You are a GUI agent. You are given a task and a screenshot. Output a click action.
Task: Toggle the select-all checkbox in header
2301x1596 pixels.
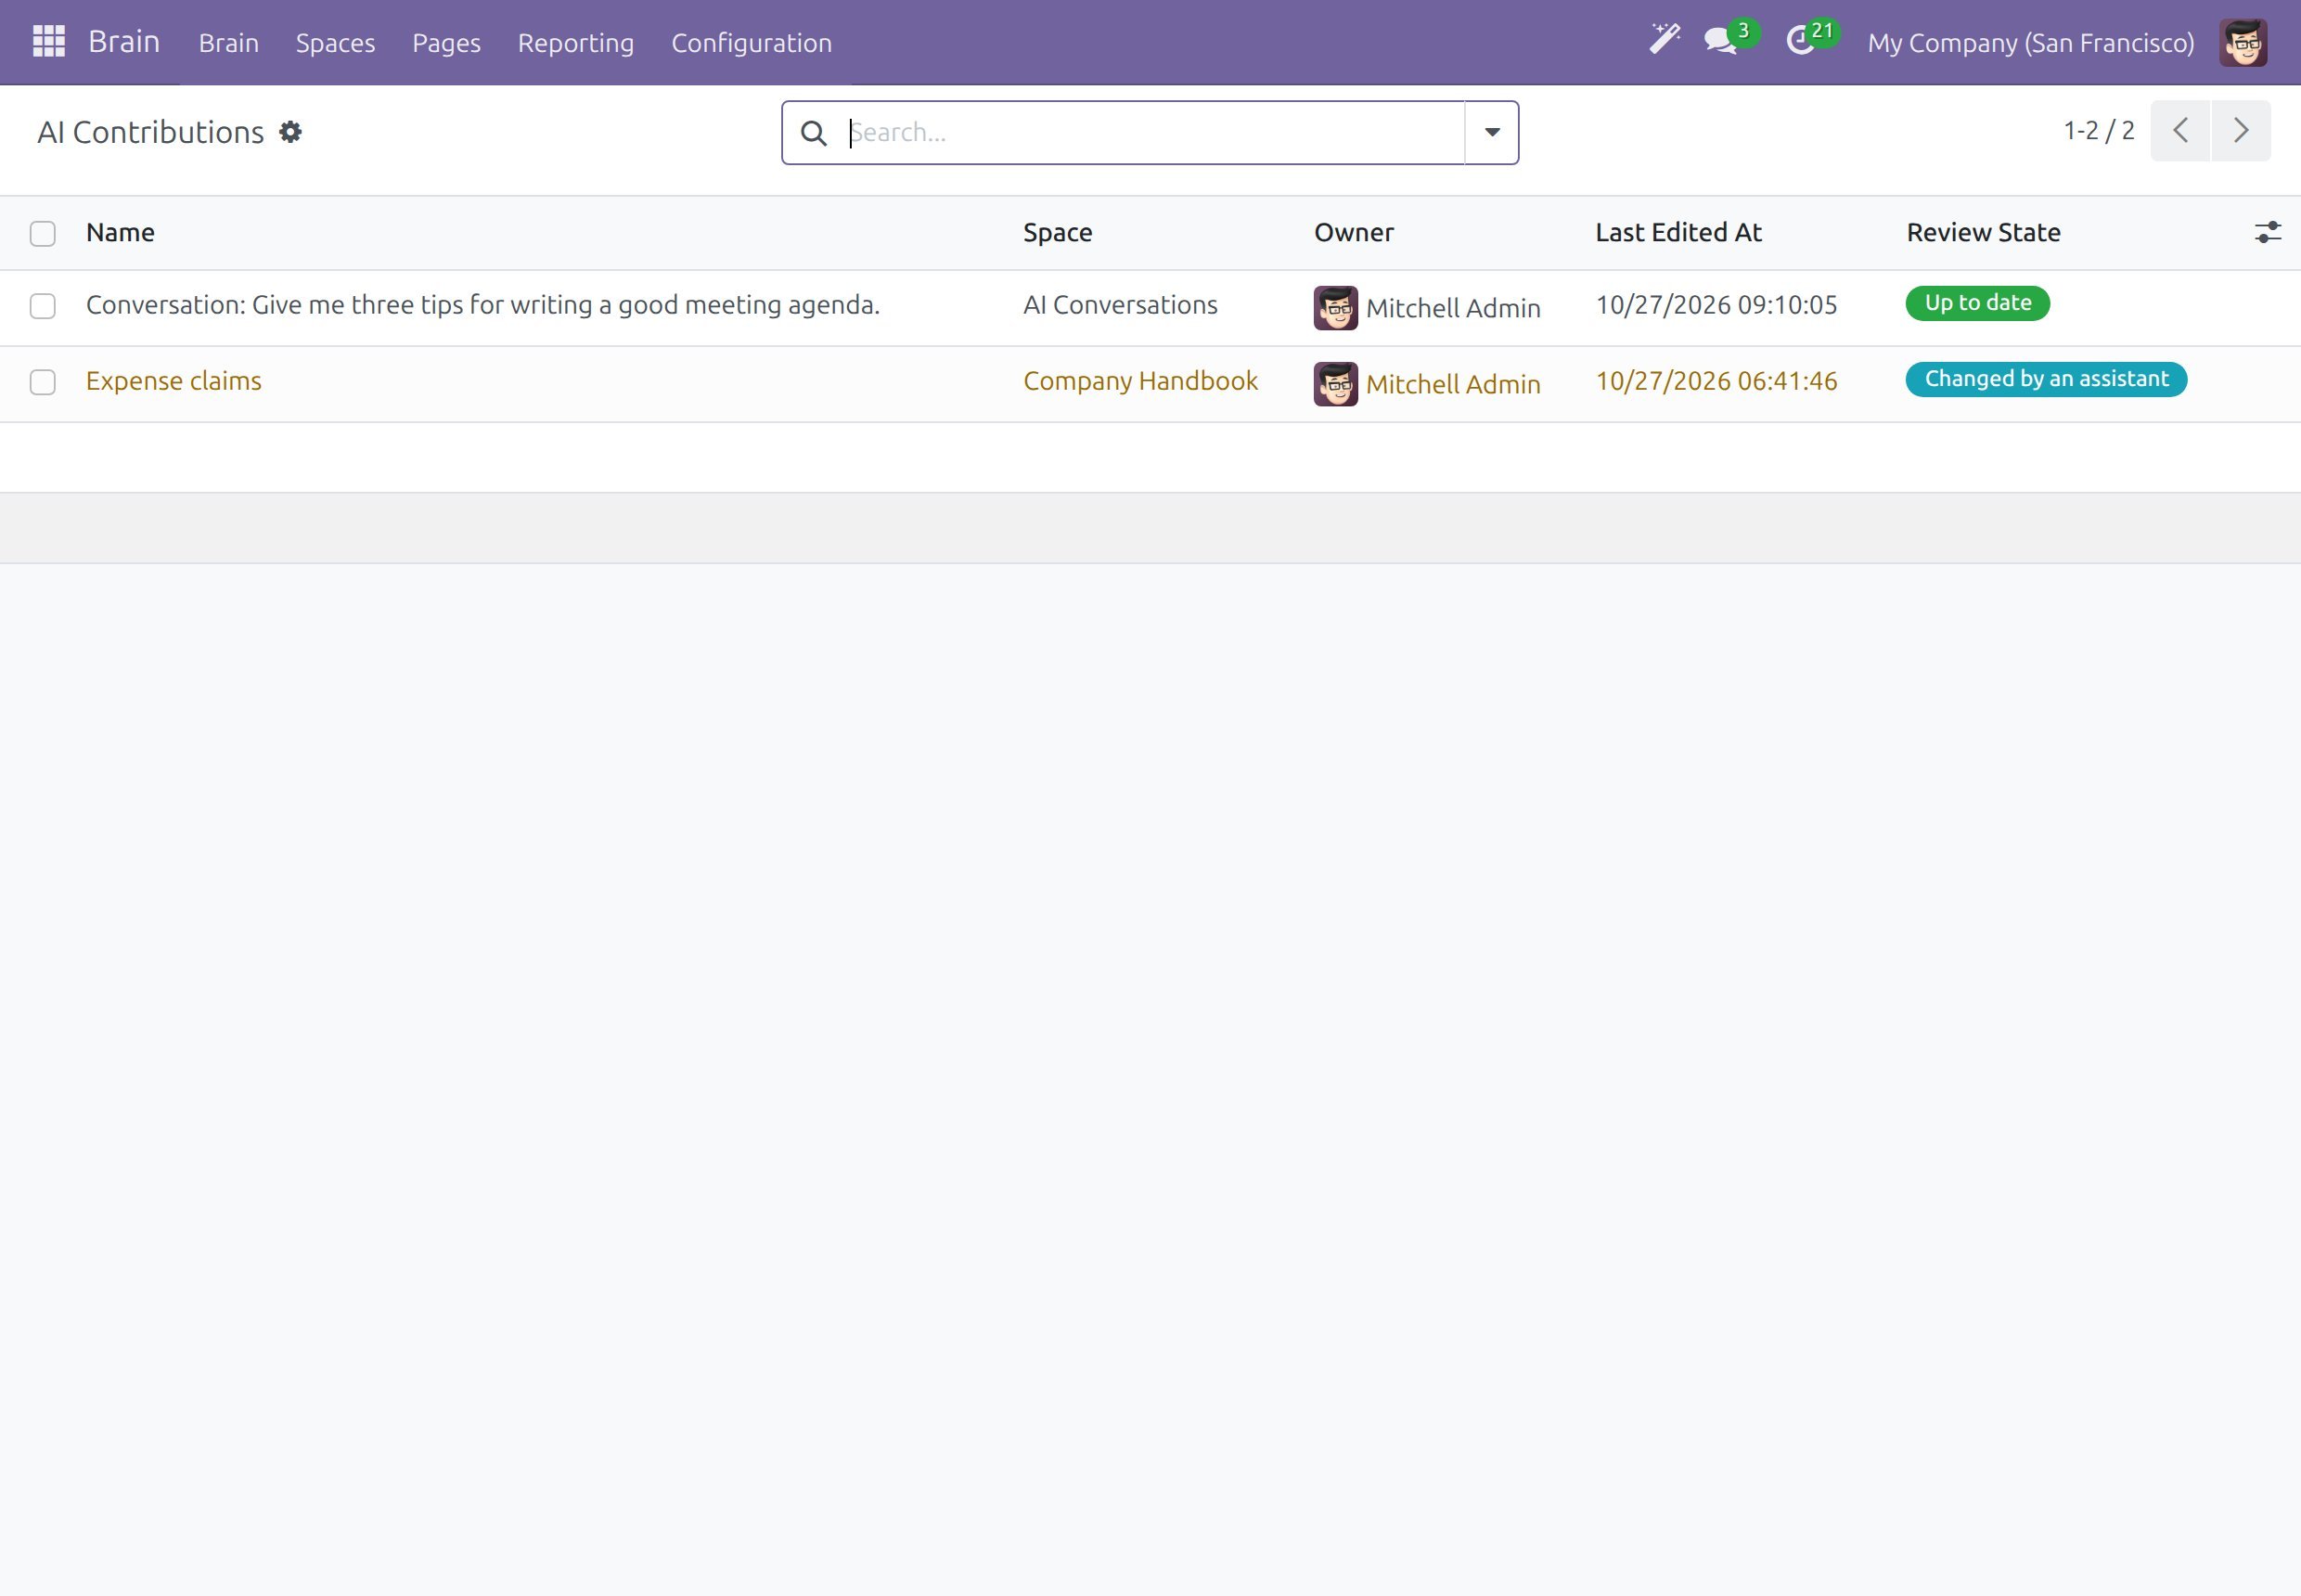point(42,233)
